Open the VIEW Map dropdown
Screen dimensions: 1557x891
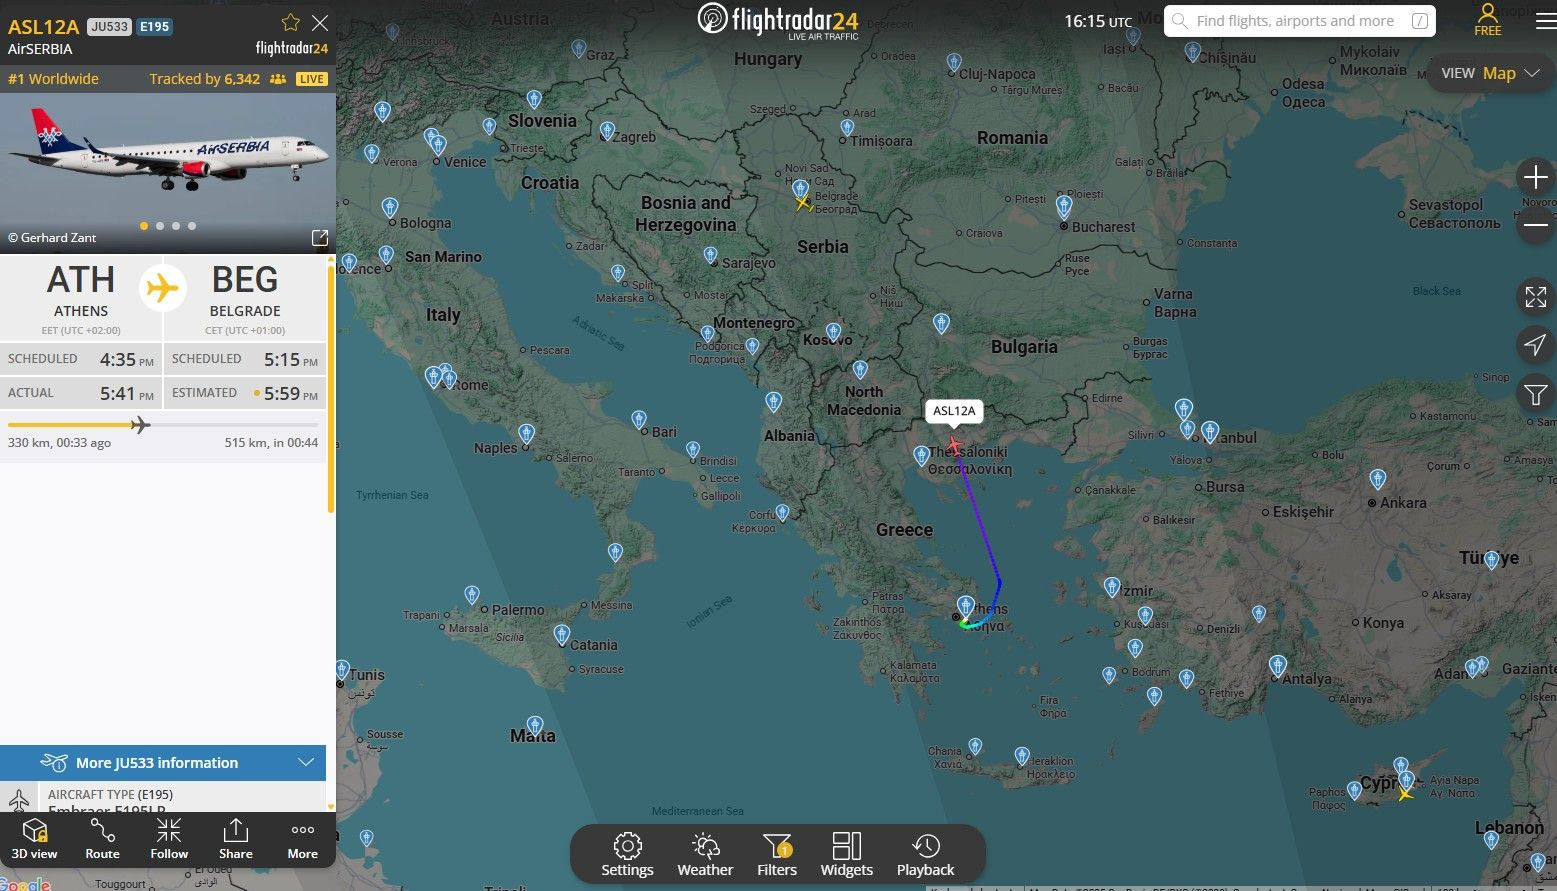pos(1489,73)
